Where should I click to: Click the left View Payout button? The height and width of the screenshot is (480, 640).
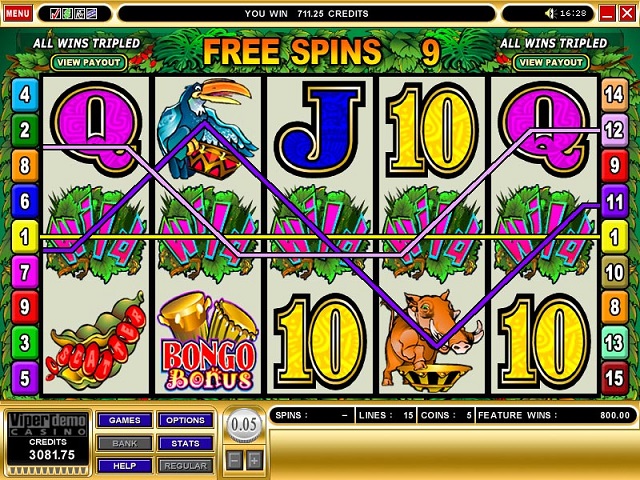point(89,62)
